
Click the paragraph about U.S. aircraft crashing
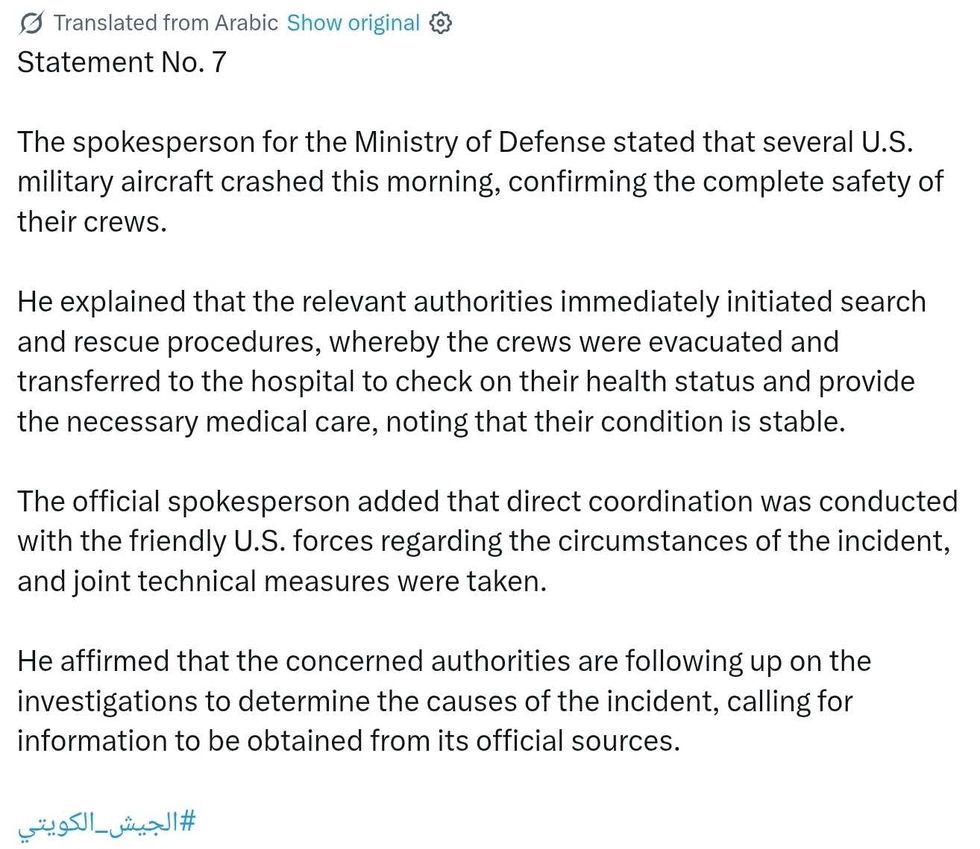pos(480,182)
